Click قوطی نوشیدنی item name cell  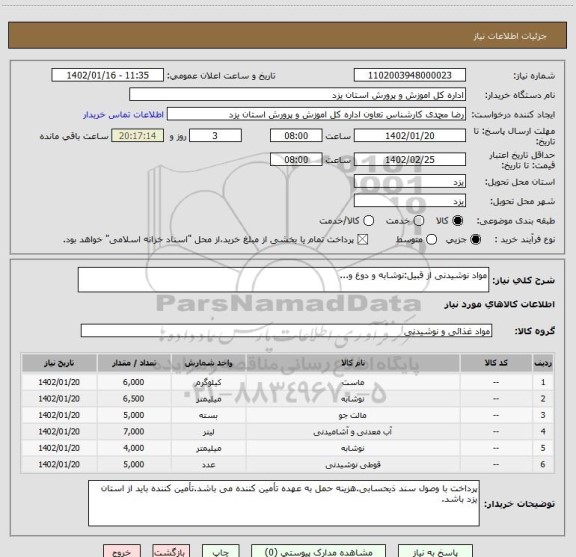(353, 465)
